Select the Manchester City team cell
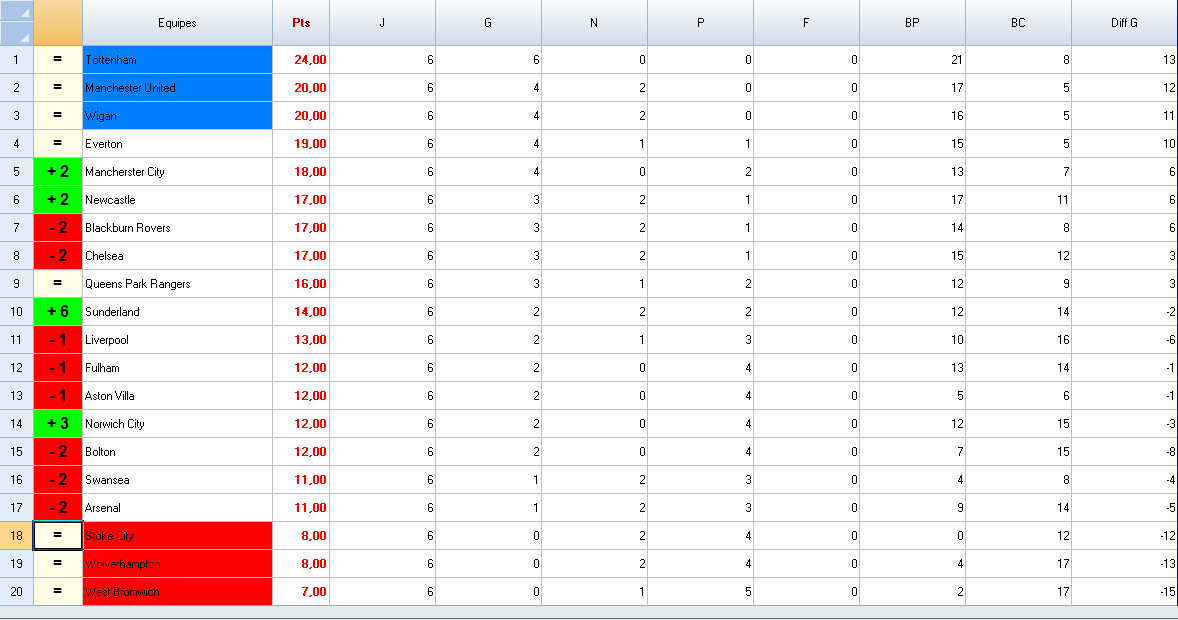The width and height of the screenshot is (1178, 620). coord(177,171)
